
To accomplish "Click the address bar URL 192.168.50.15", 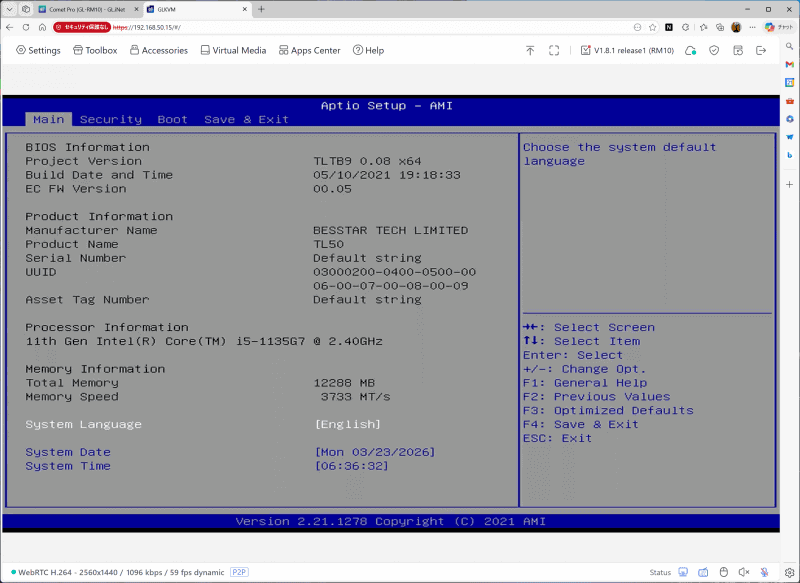I will (x=147, y=28).
